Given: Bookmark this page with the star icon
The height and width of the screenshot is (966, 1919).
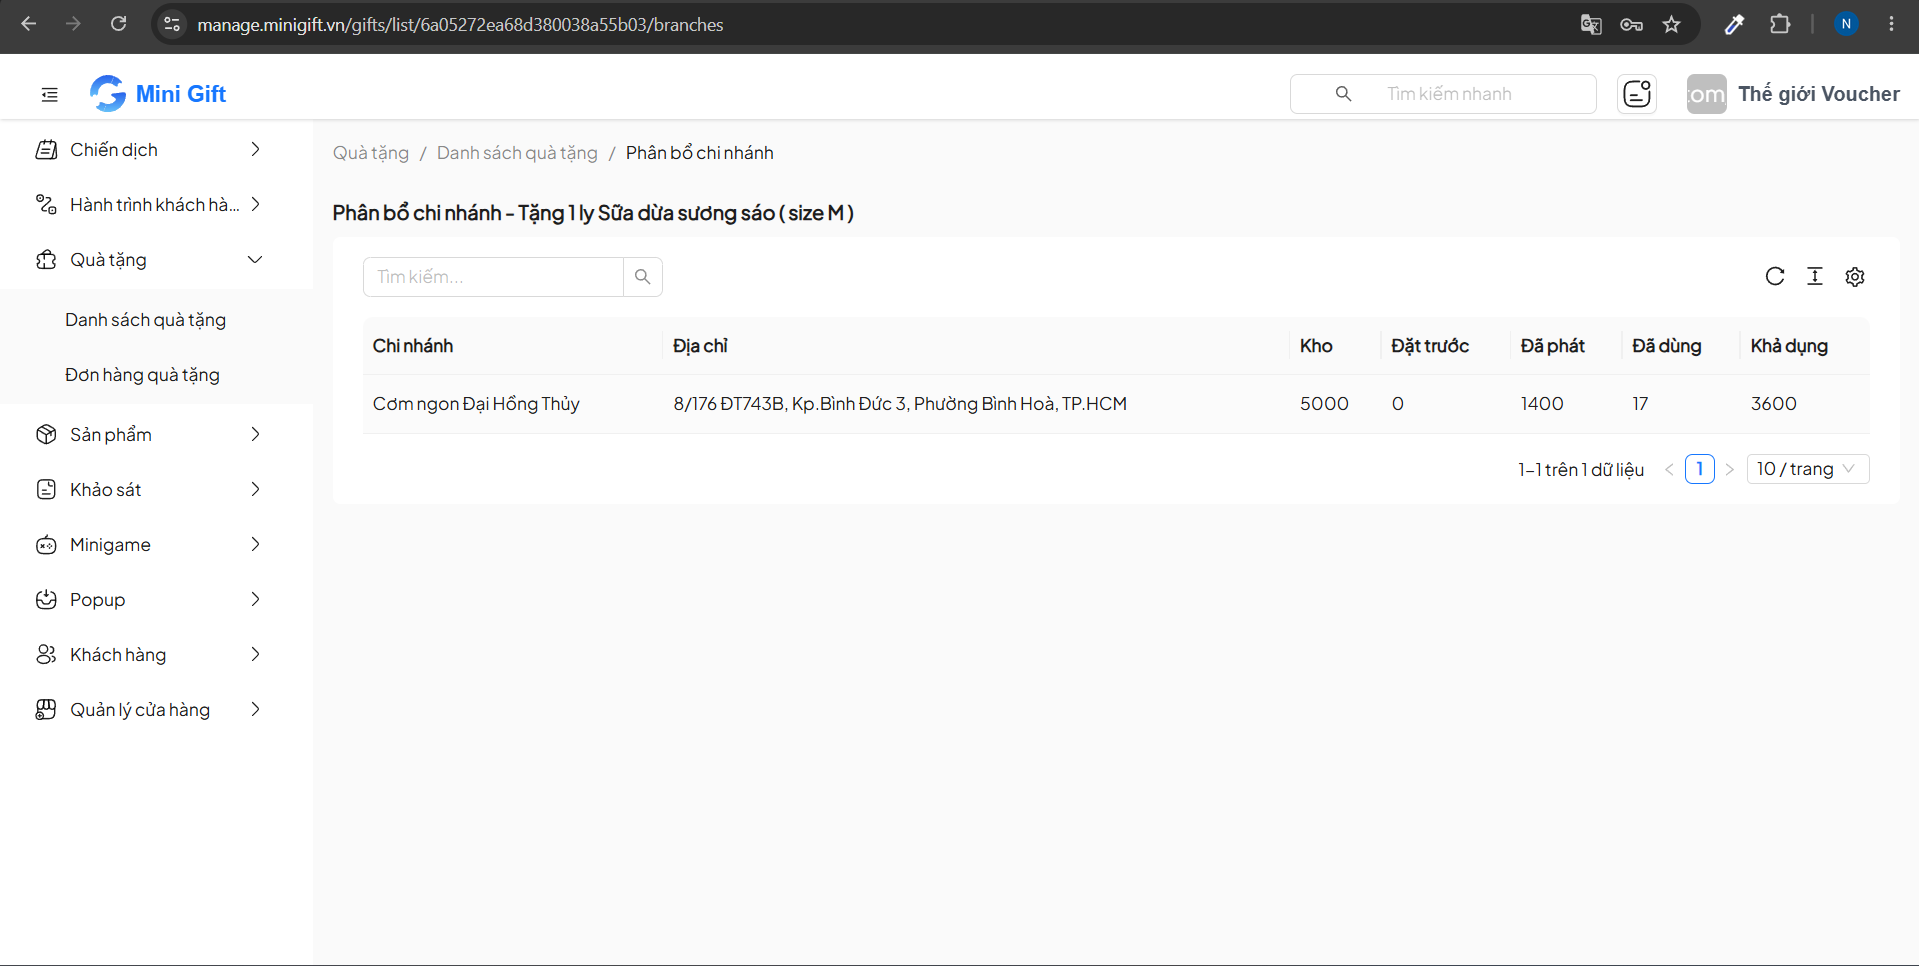Looking at the screenshot, I should pyautogui.click(x=1671, y=24).
